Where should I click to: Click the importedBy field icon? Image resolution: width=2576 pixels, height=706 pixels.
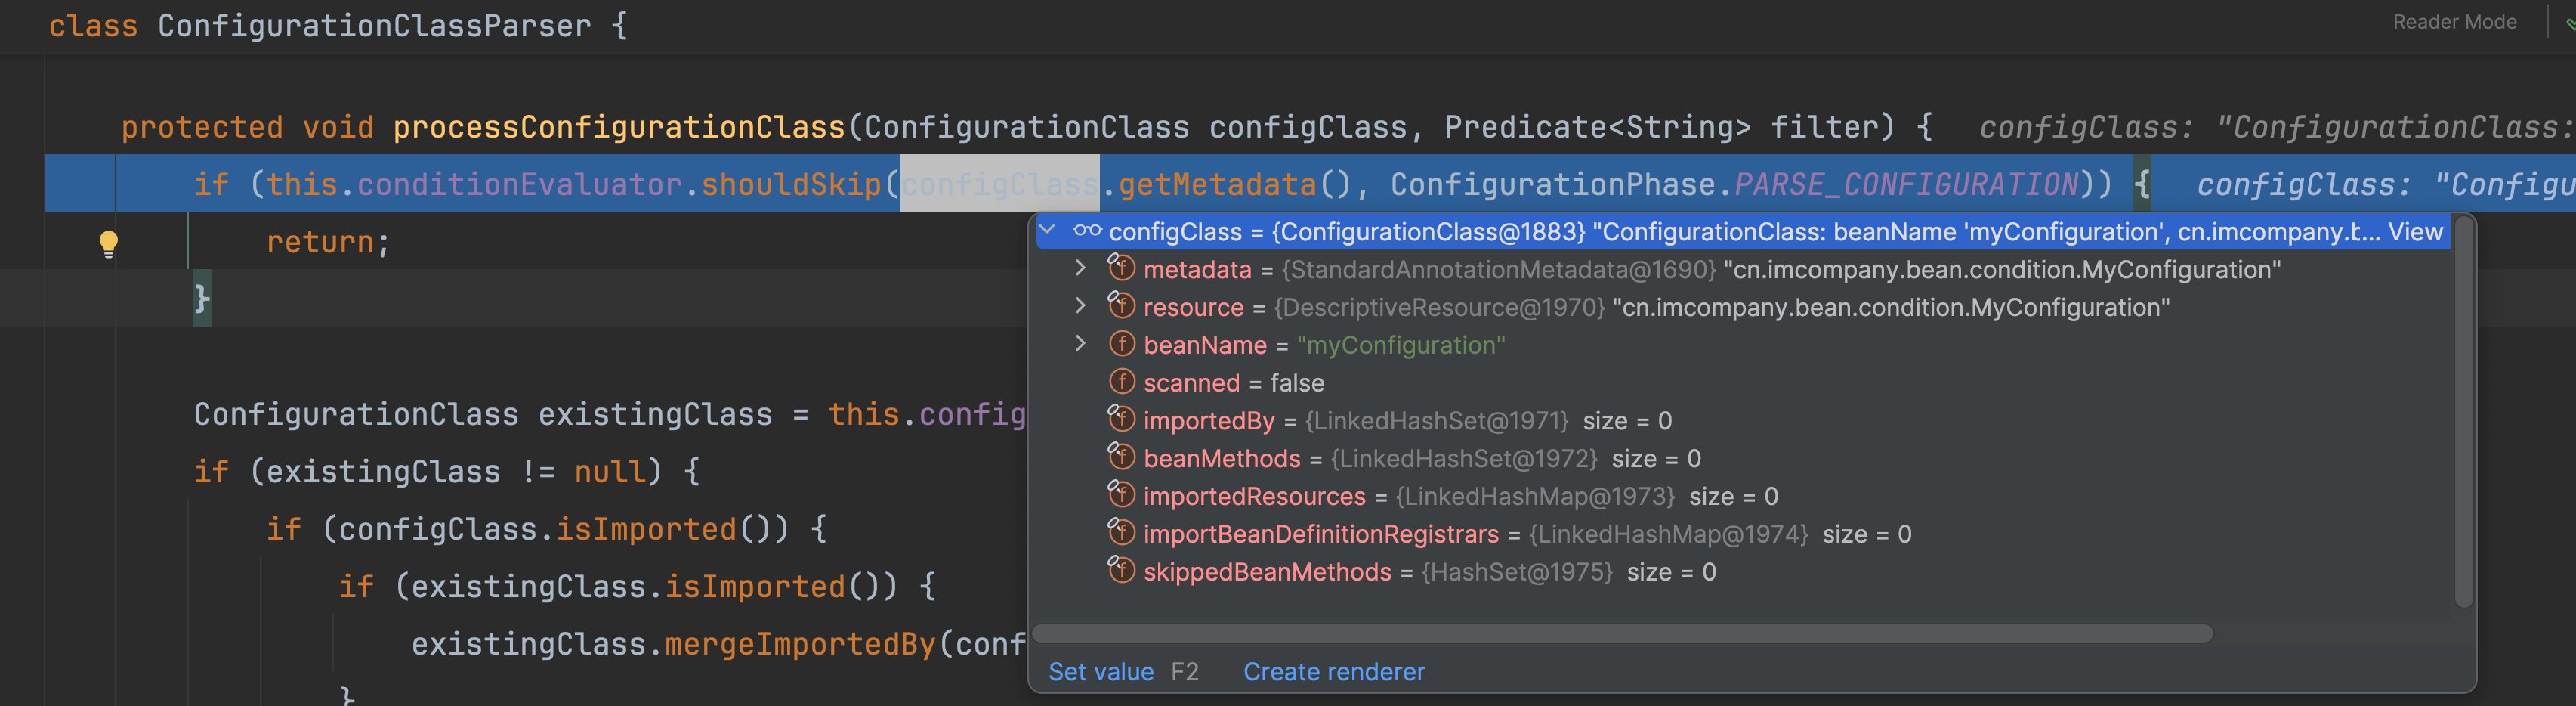(x=1121, y=419)
